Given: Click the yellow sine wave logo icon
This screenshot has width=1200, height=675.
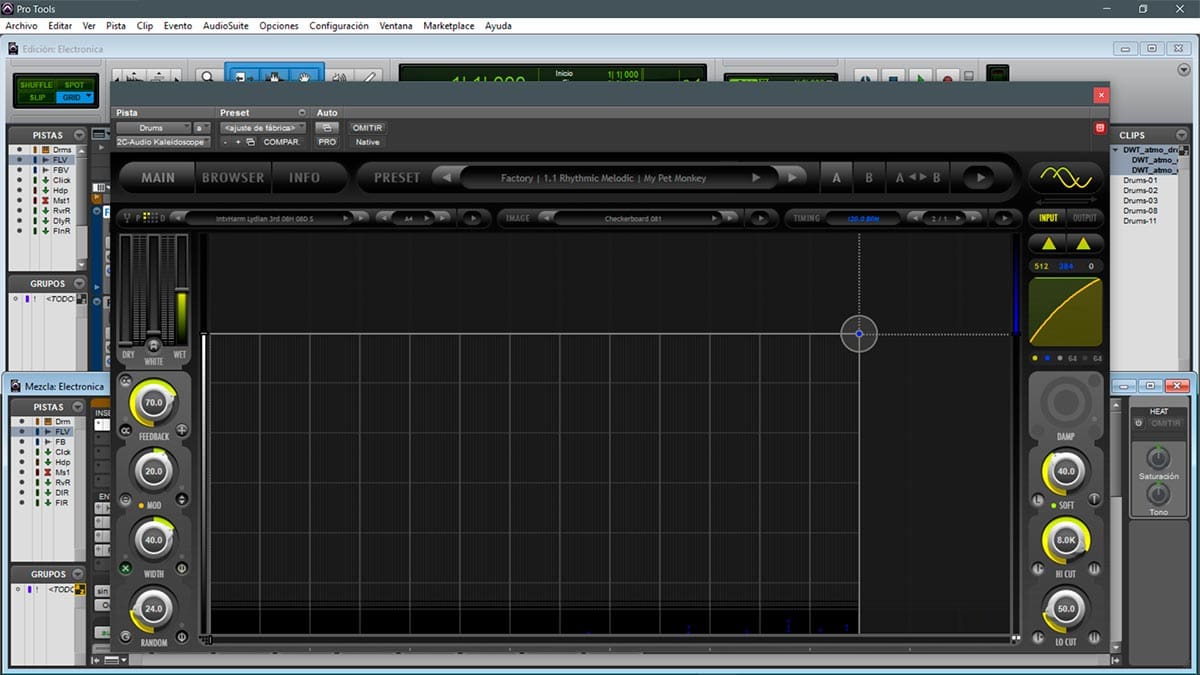Looking at the screenshot, I should pyautogui.click(x=1066, y=178).
